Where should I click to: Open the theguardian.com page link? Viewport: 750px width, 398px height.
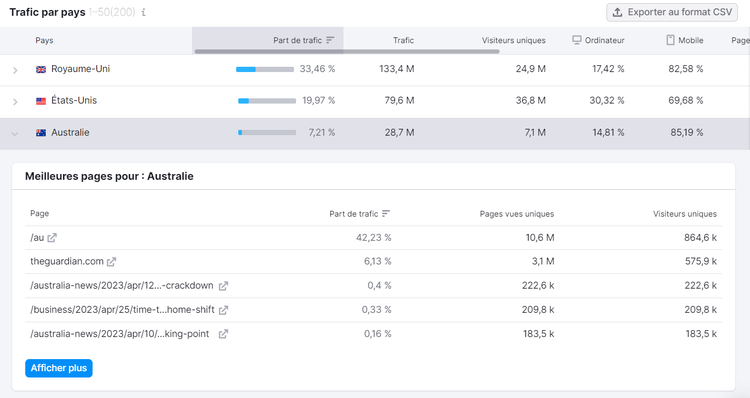pyautogui.click(x=67, y=261)
